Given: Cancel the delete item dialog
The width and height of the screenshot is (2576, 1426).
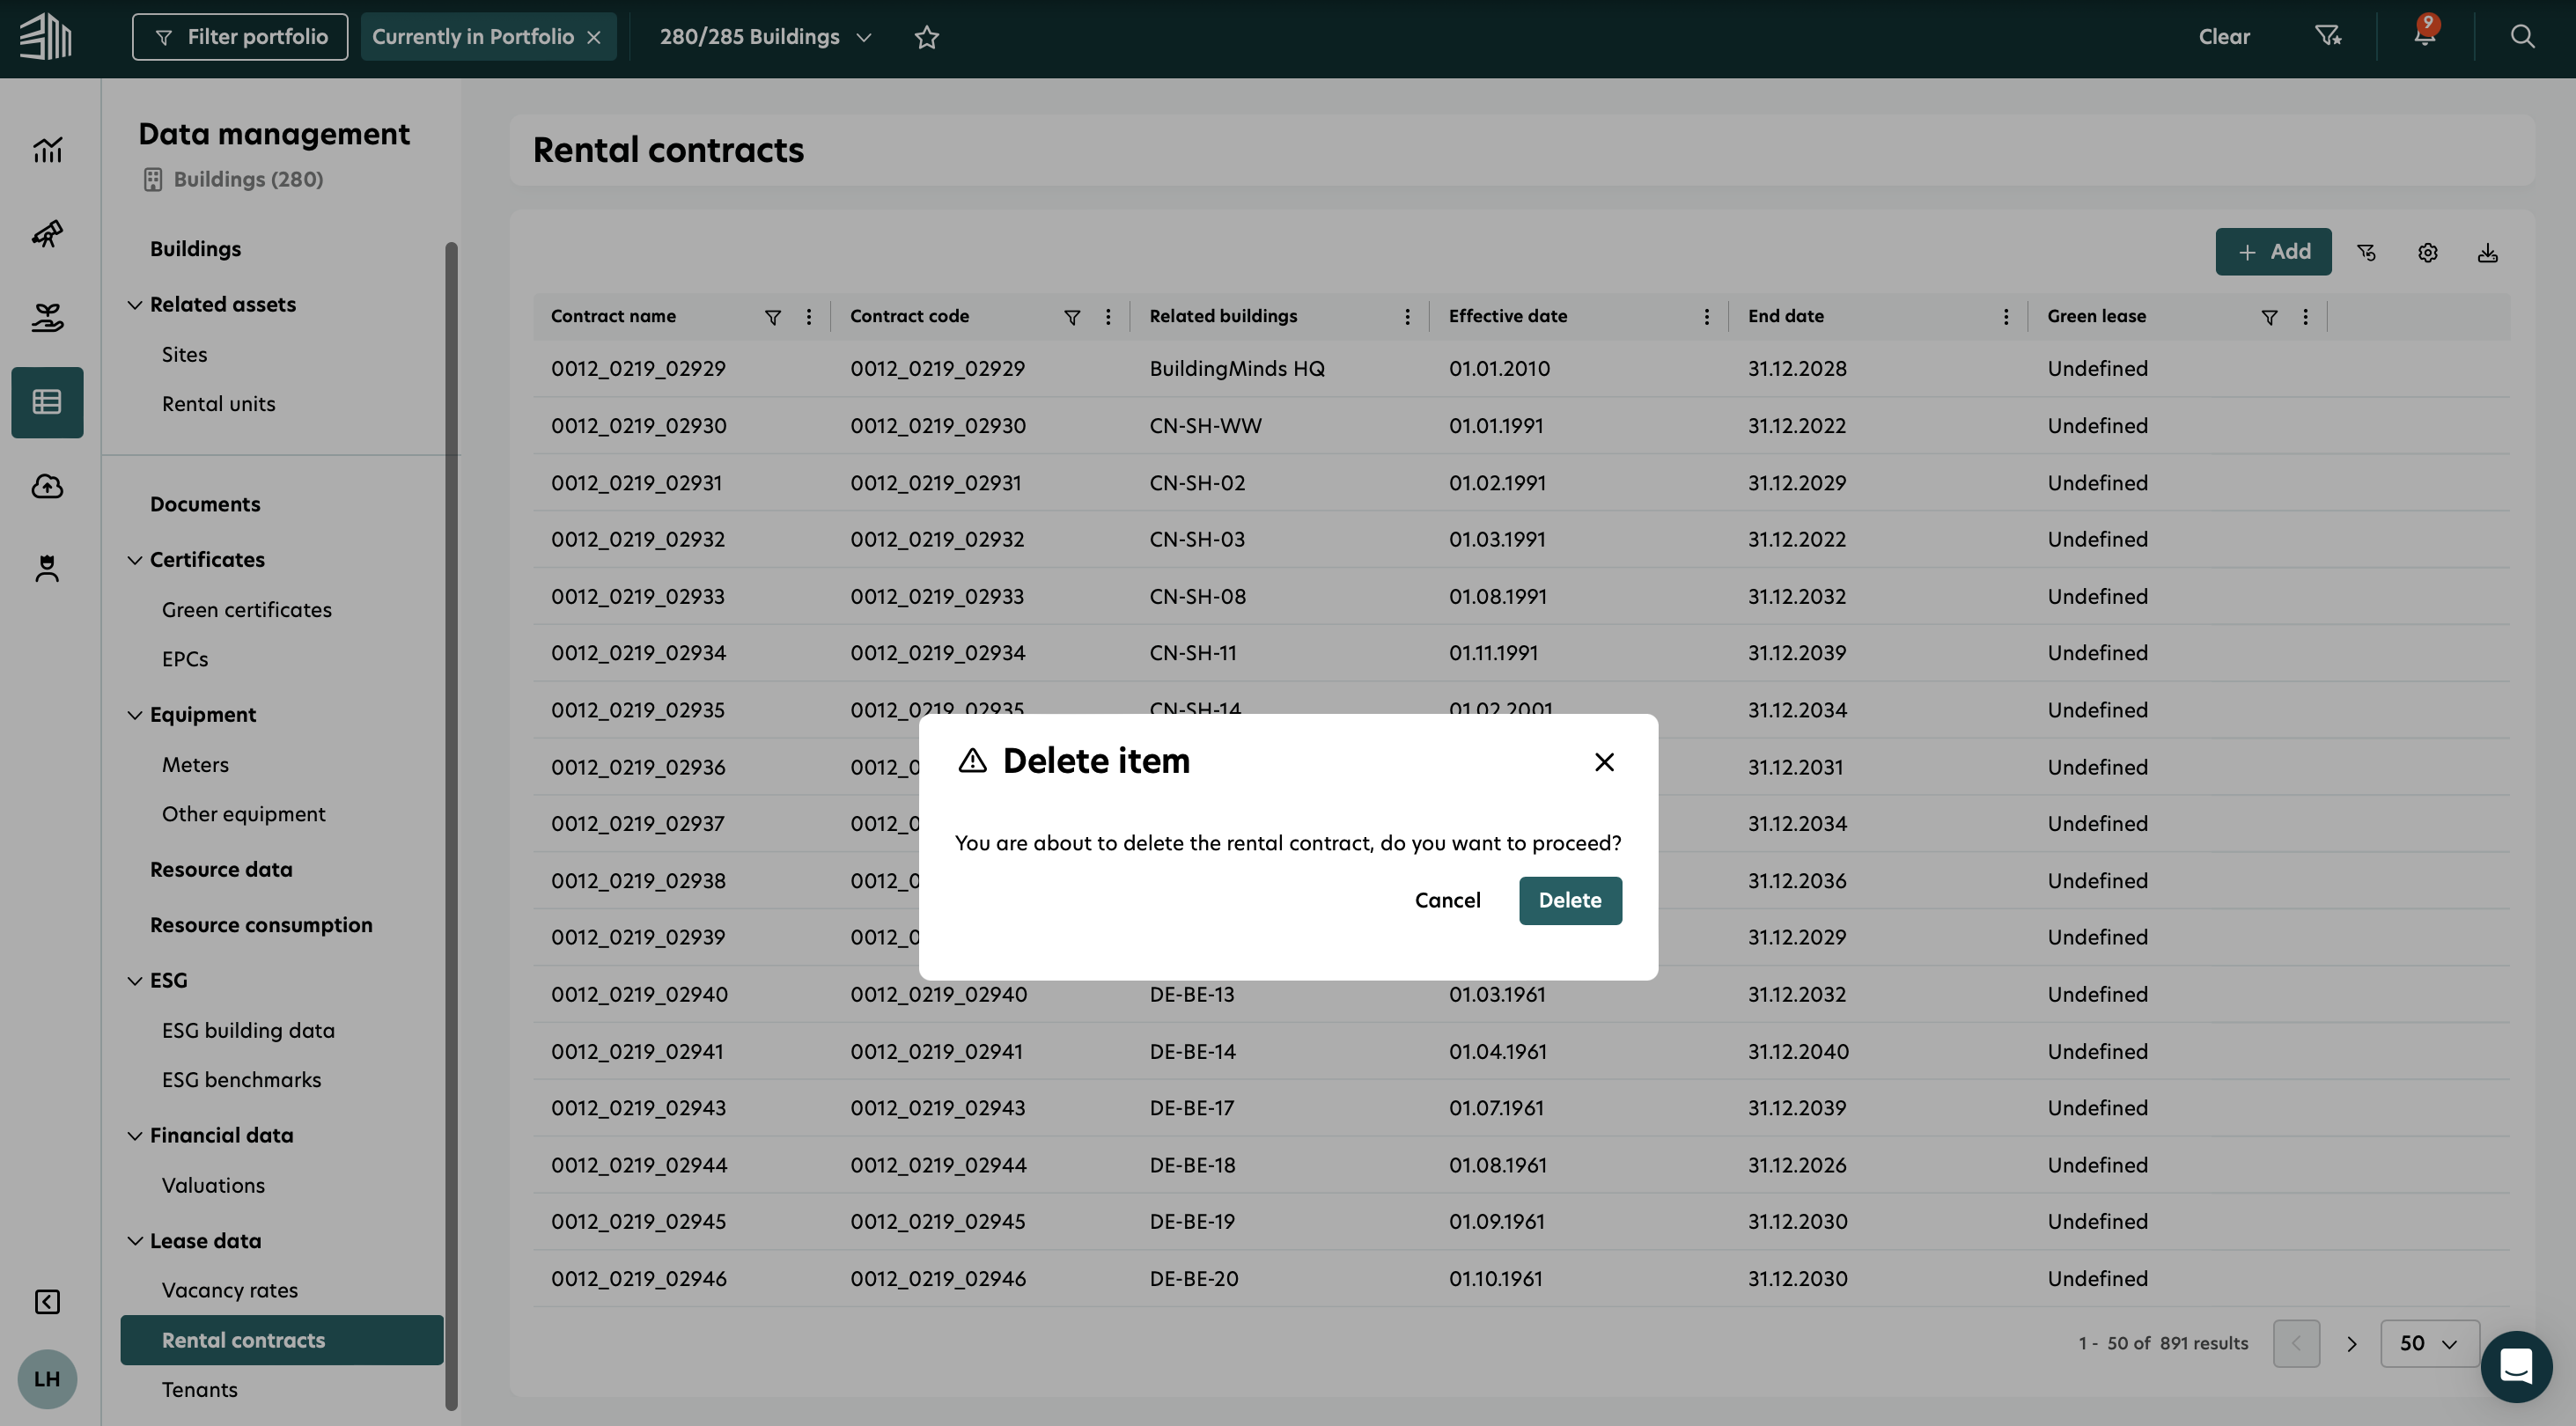Looking at the screenshot, I should coord(1447,900).
